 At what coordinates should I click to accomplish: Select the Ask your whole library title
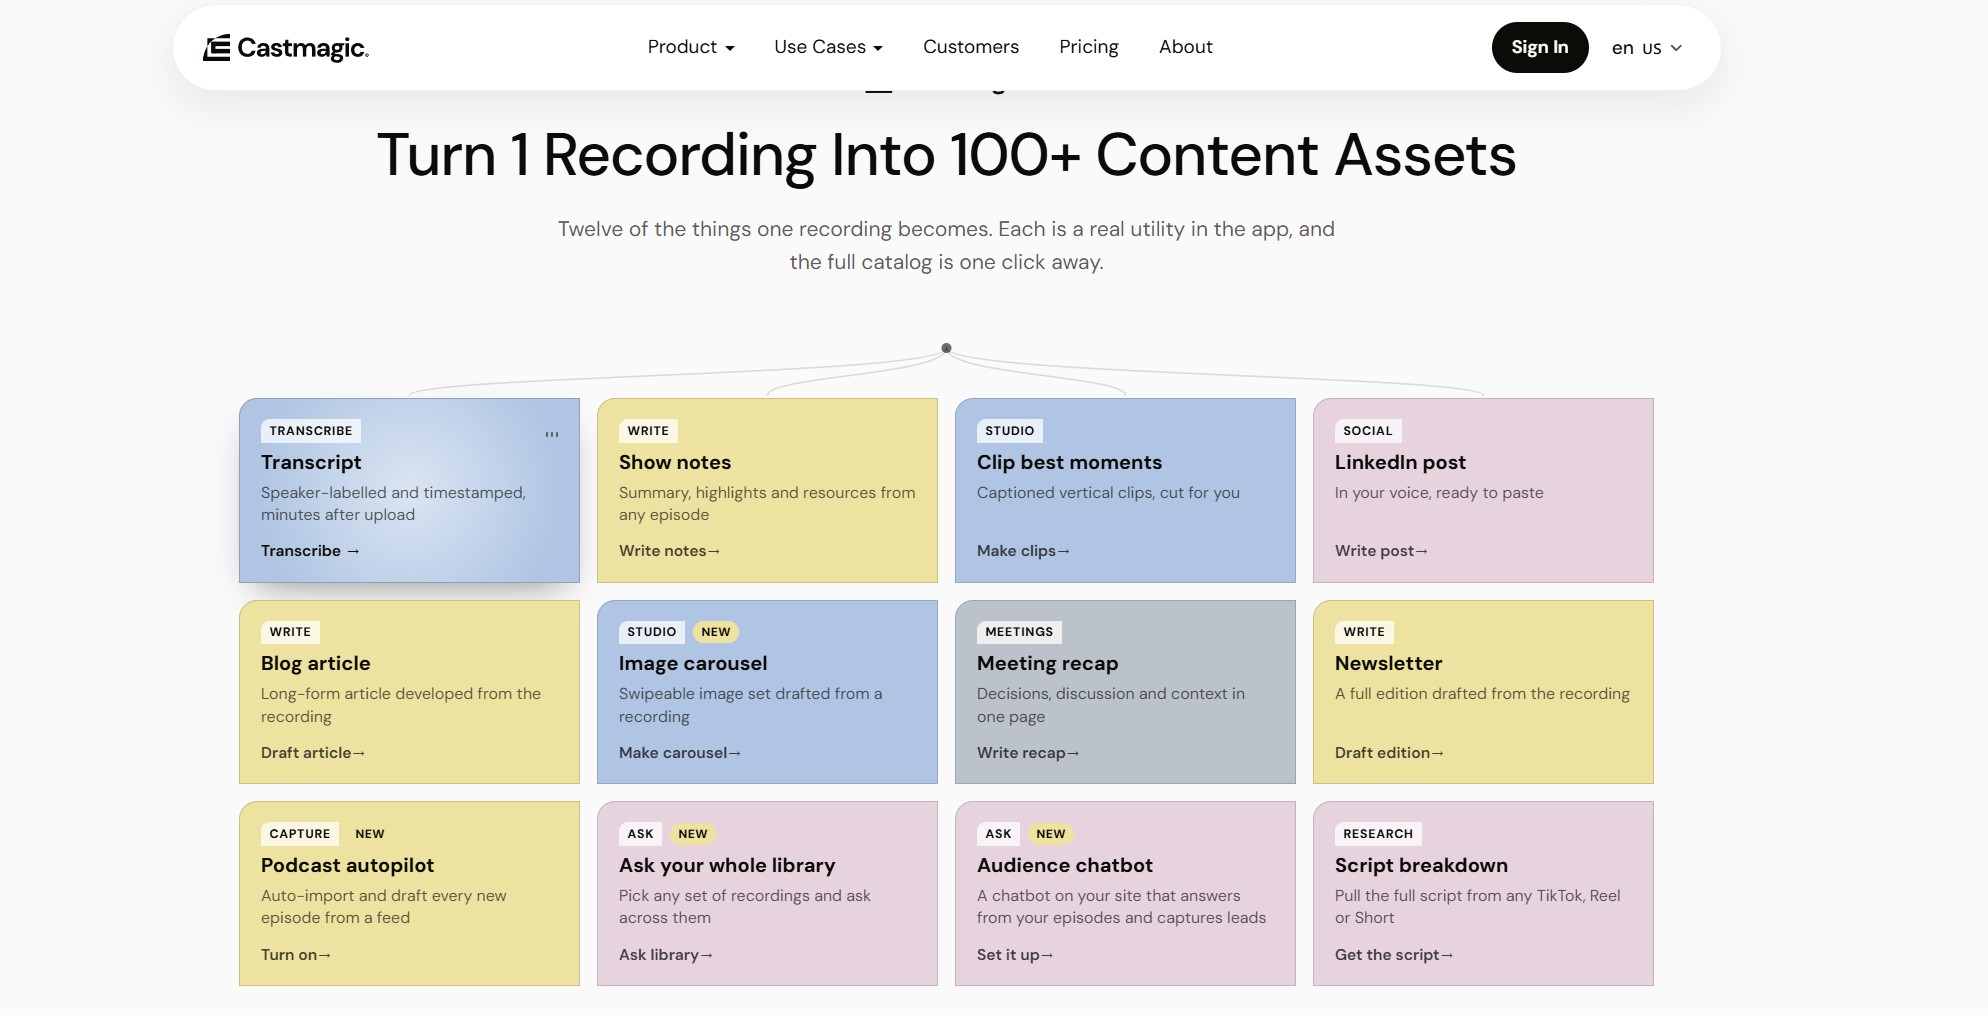click(727, 865)
